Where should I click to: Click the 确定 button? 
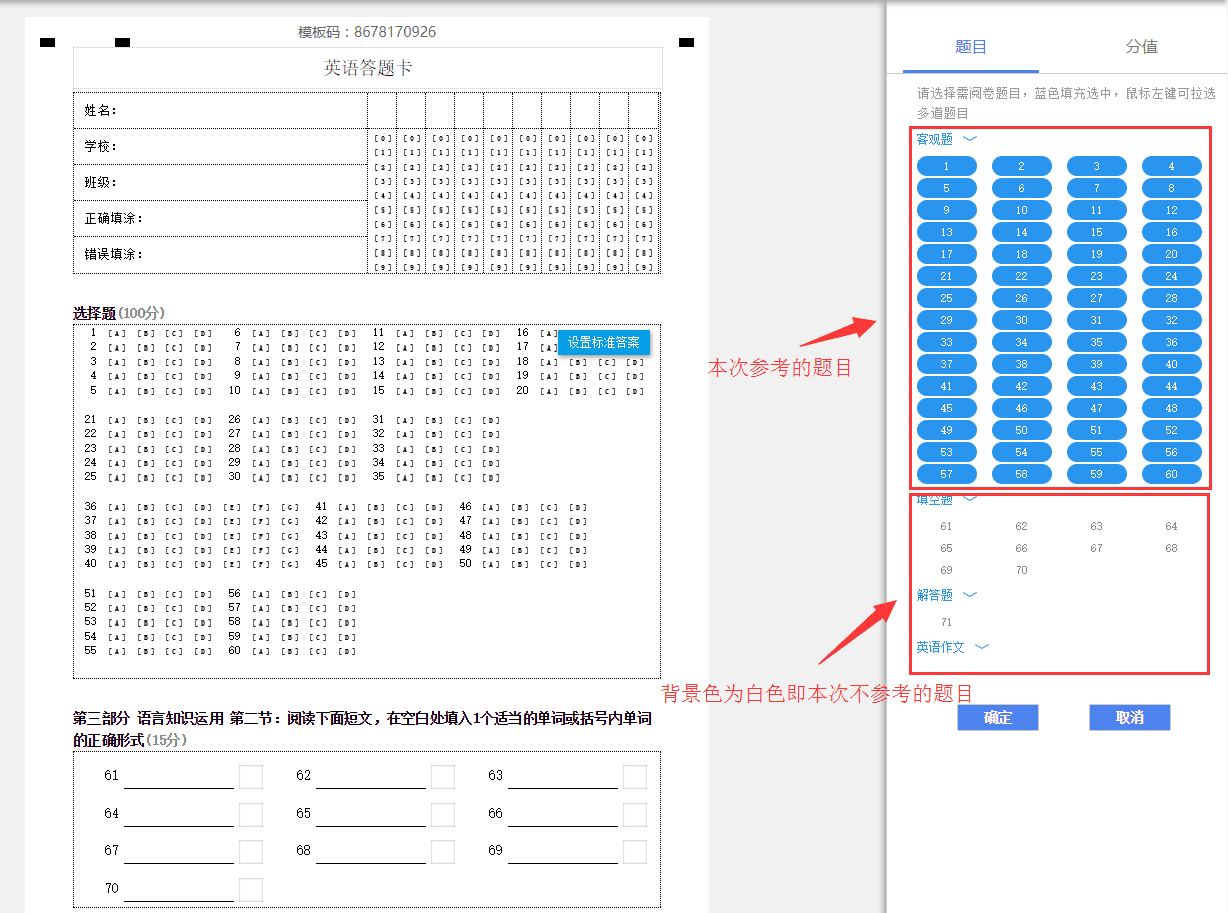click(x=997, y=717)
